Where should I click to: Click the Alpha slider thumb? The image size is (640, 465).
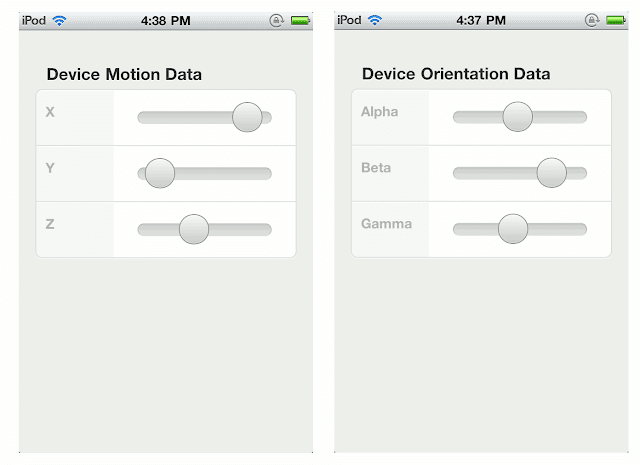click(518, 118)
